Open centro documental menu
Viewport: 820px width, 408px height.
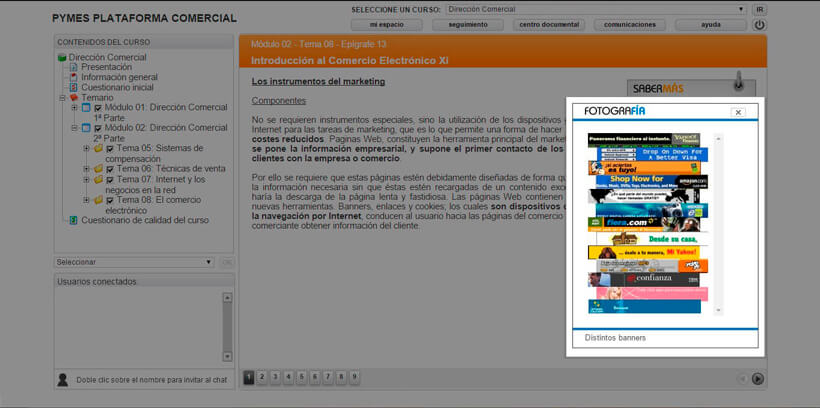click(x=549, y=25)
